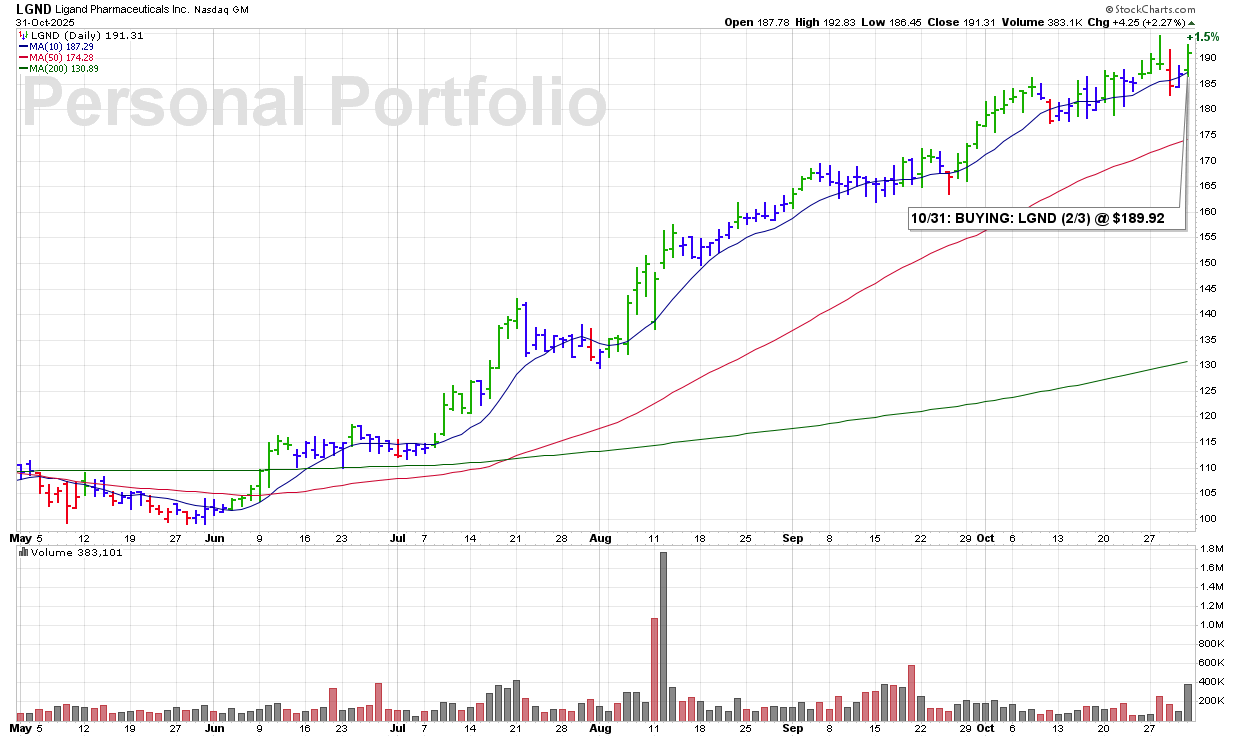
Task: Click the LGND ticker symbol title
Action: (x=36, y=9)
